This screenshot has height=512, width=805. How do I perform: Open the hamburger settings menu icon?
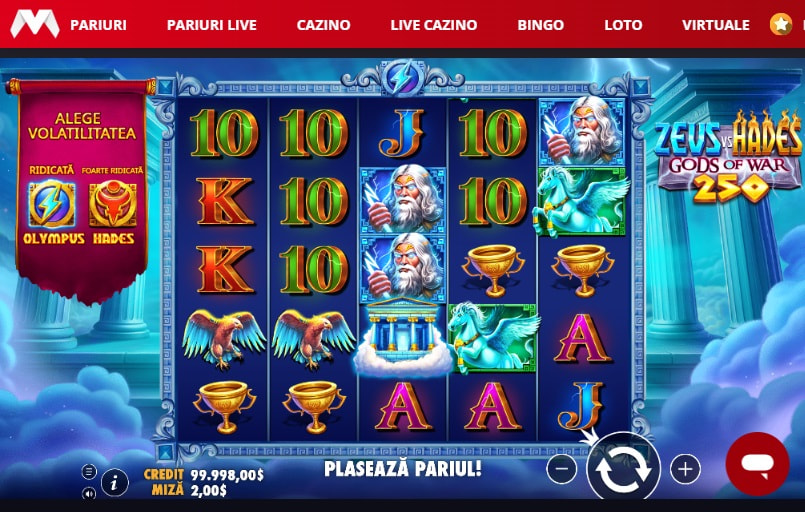tap(89, 471)
